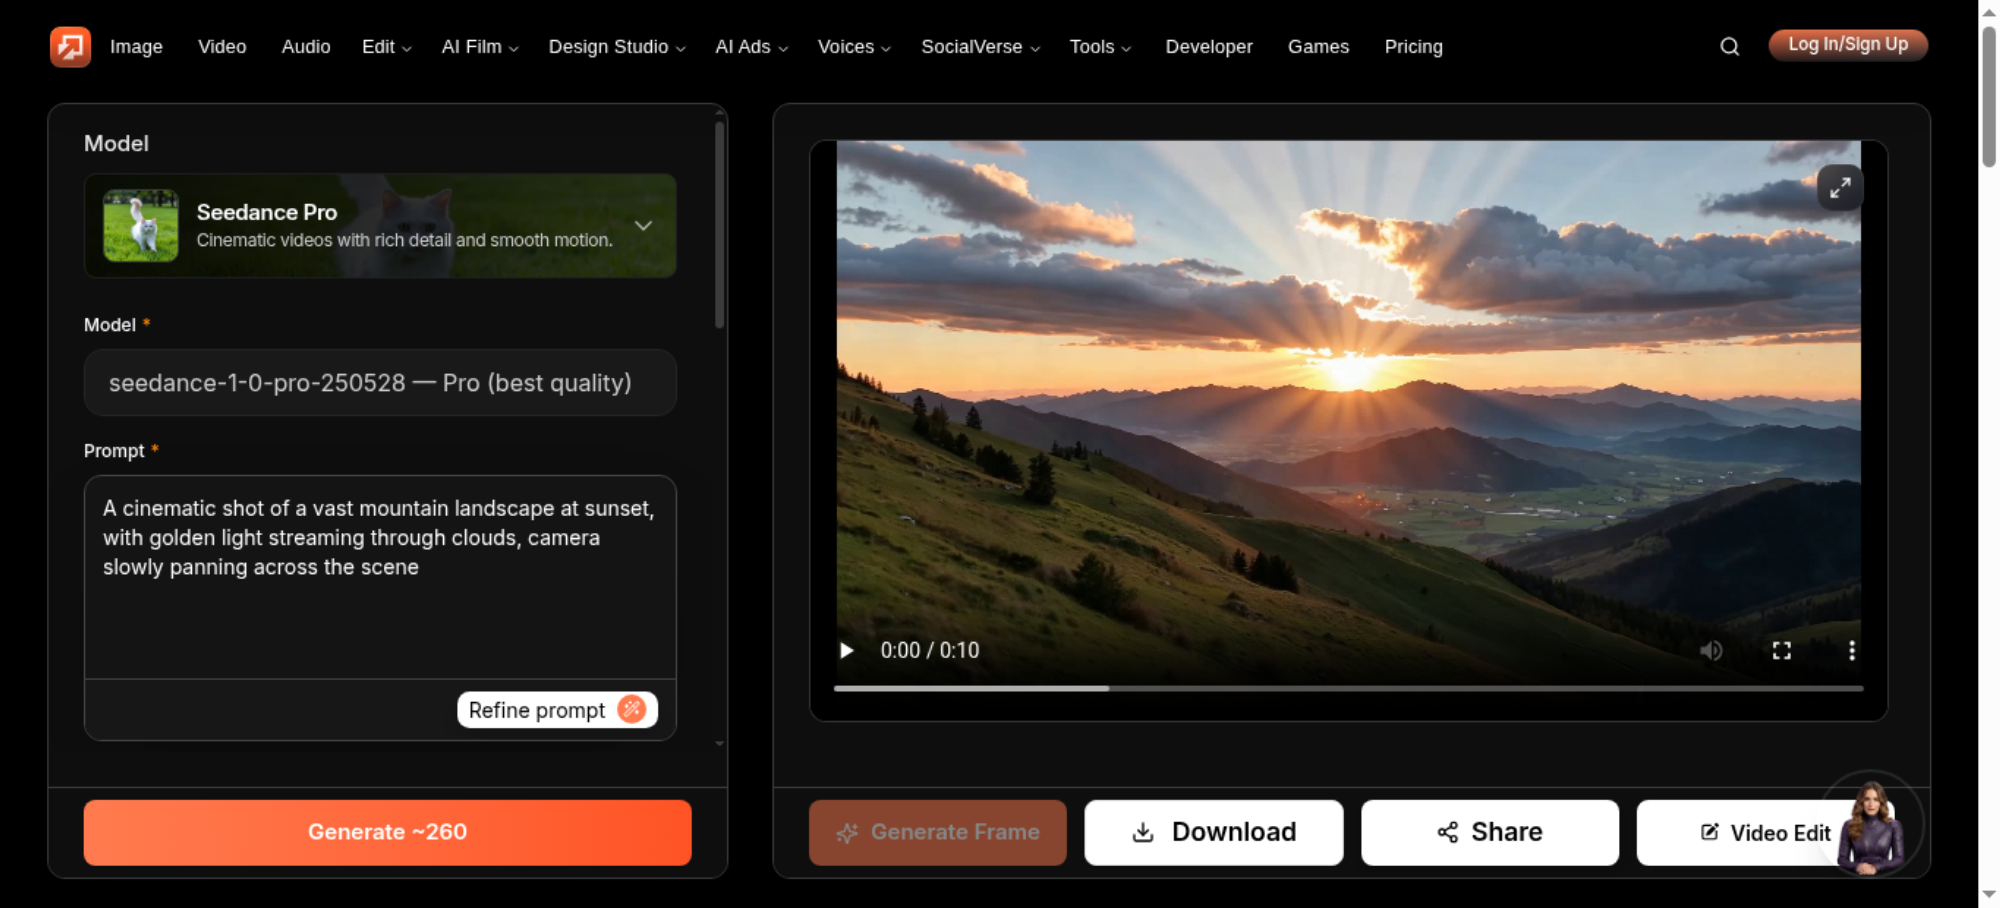Expand video preview with diagonal arrows icon
2000x908 pixels.
pyautogui.click(x=1840, y=188)
